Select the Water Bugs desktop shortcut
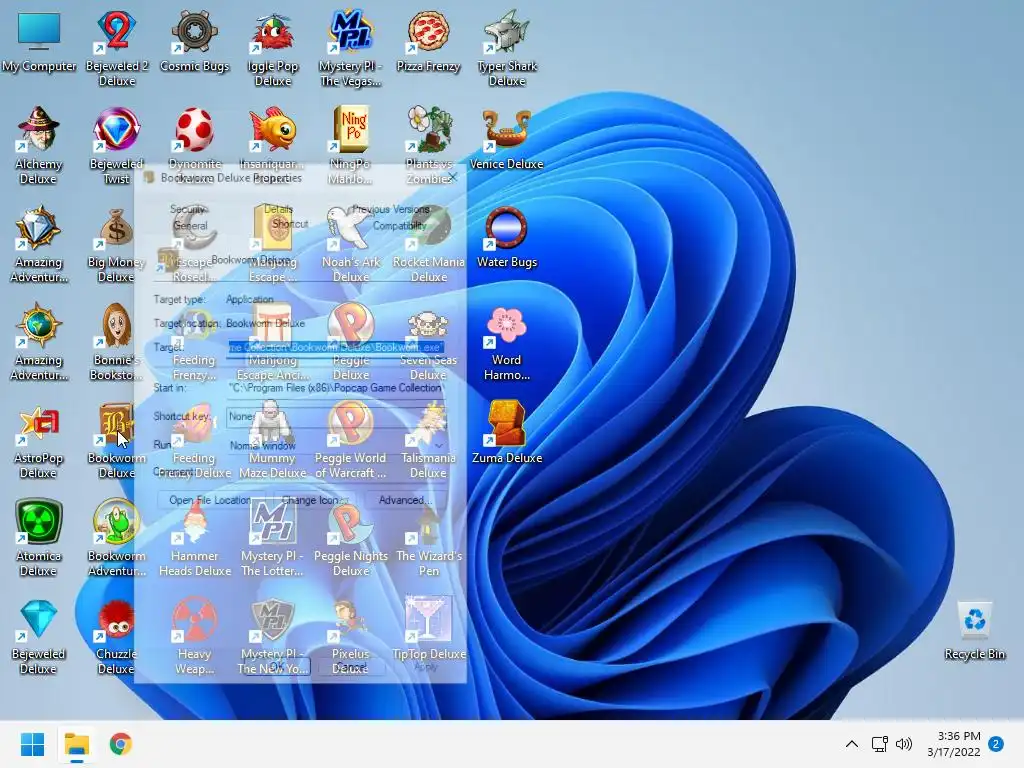 click(x=507, y=238)
